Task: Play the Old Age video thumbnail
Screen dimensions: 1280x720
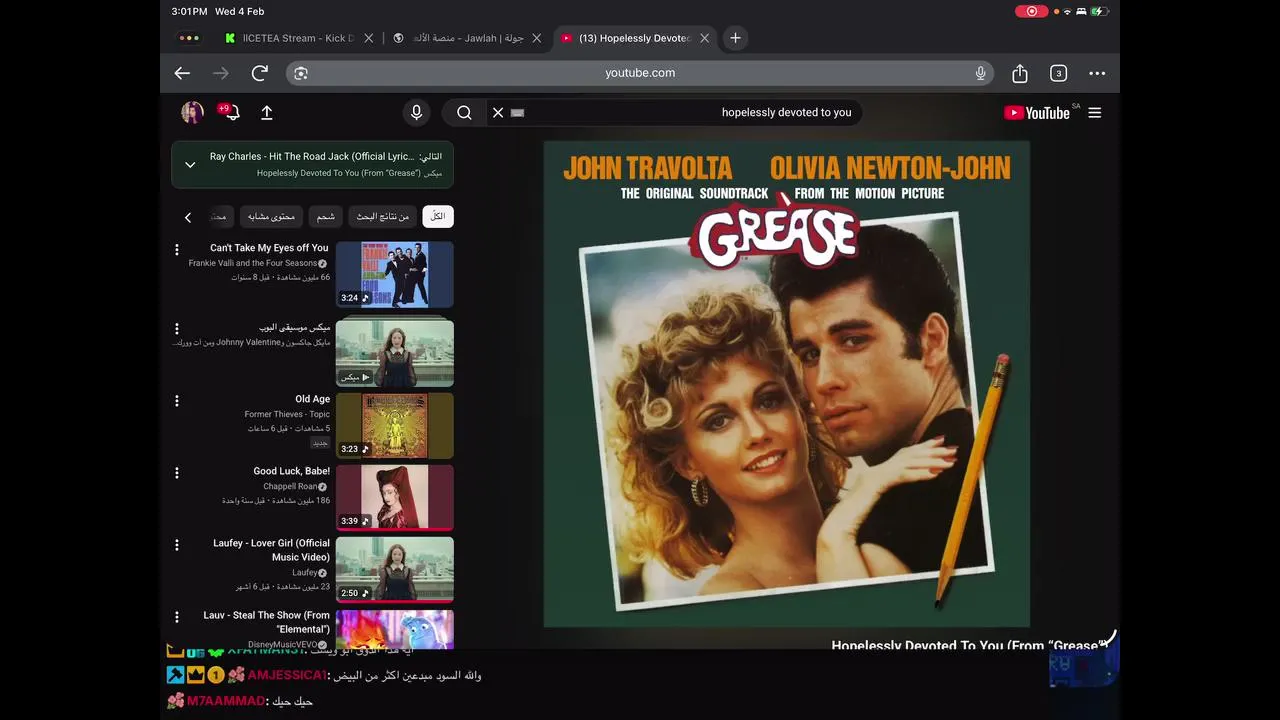Action: point(394,425)
